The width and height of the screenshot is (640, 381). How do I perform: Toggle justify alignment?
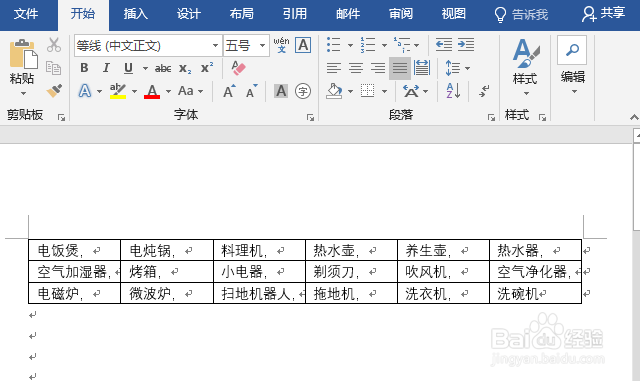pos(400,68)
